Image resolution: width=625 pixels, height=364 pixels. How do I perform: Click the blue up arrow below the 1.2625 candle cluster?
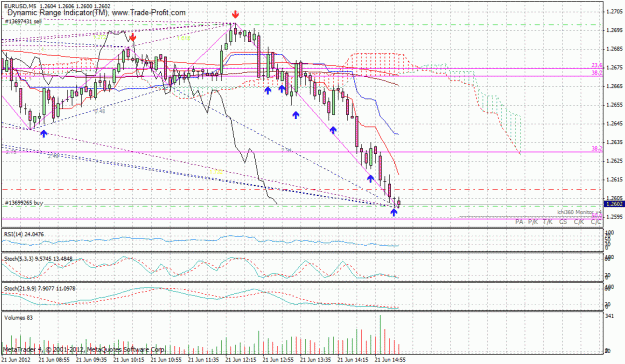pos(370,179)
